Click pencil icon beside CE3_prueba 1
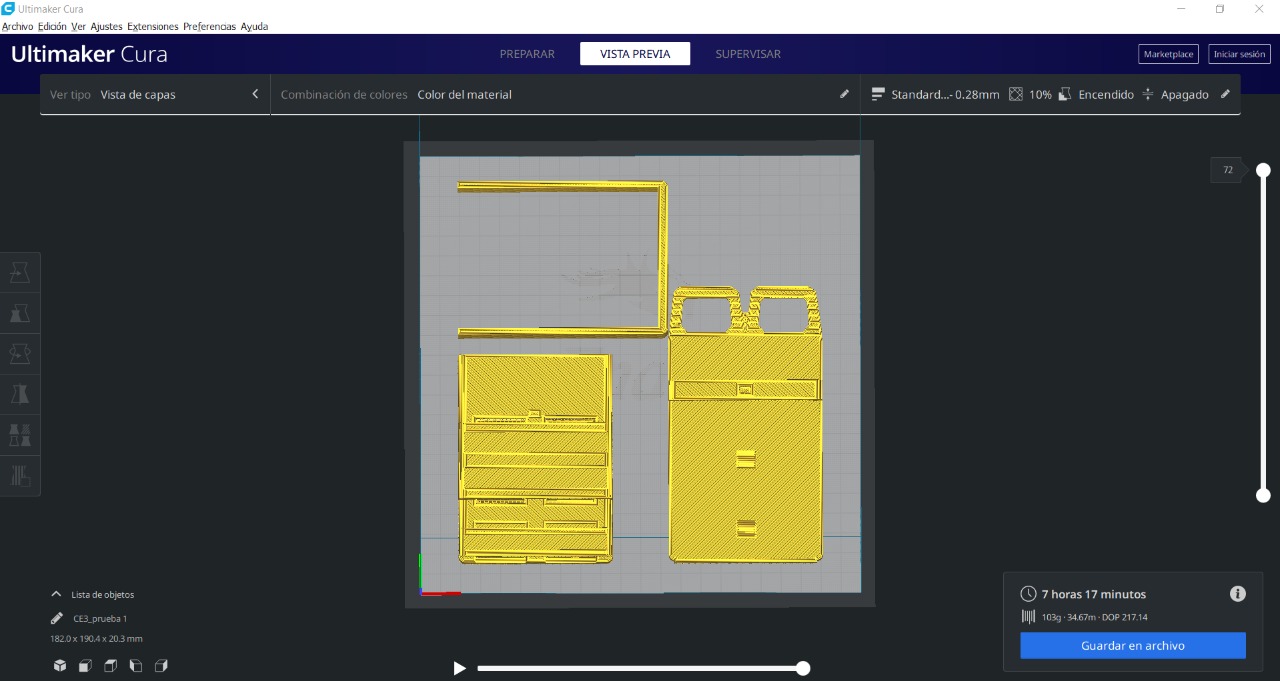Viewport: 1280px width, 681px height. [57, 618]
